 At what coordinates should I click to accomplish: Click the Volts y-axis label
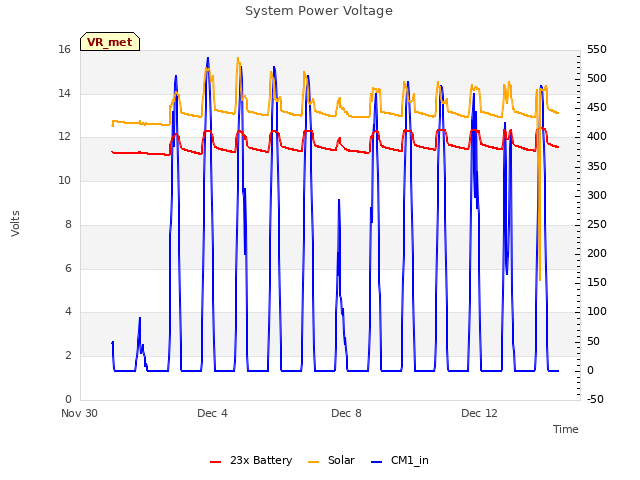coord(15,223)
